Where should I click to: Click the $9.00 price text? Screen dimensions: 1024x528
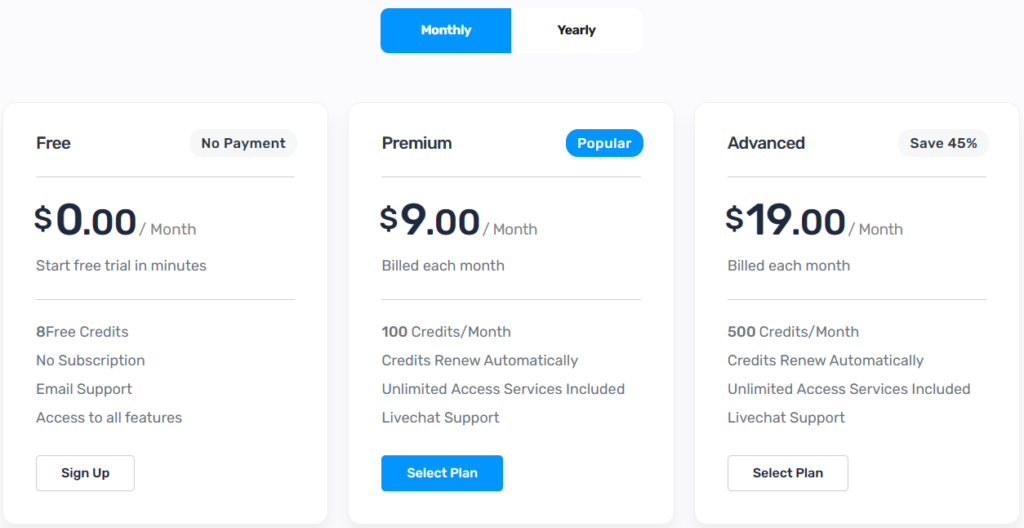coord(430,221)
